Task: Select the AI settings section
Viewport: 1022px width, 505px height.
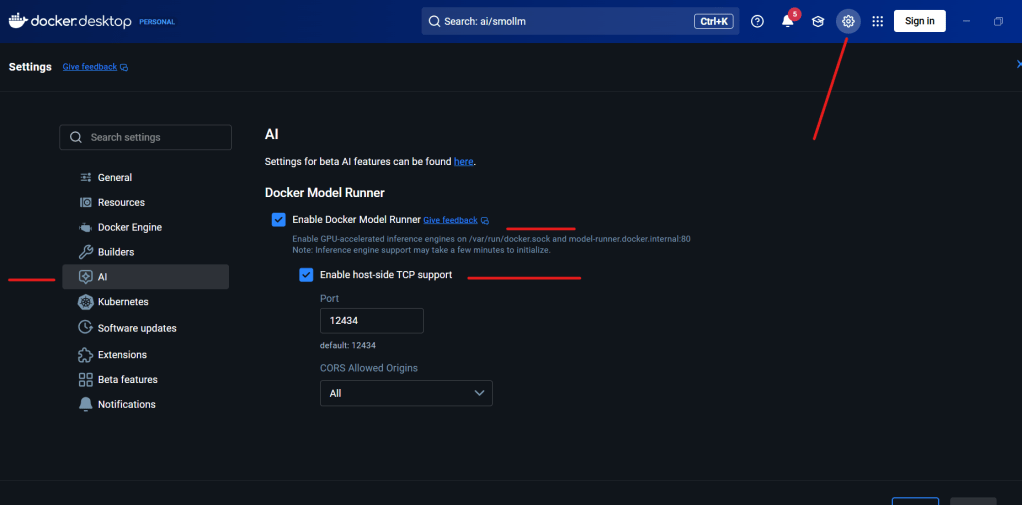Action: [145, 277]
